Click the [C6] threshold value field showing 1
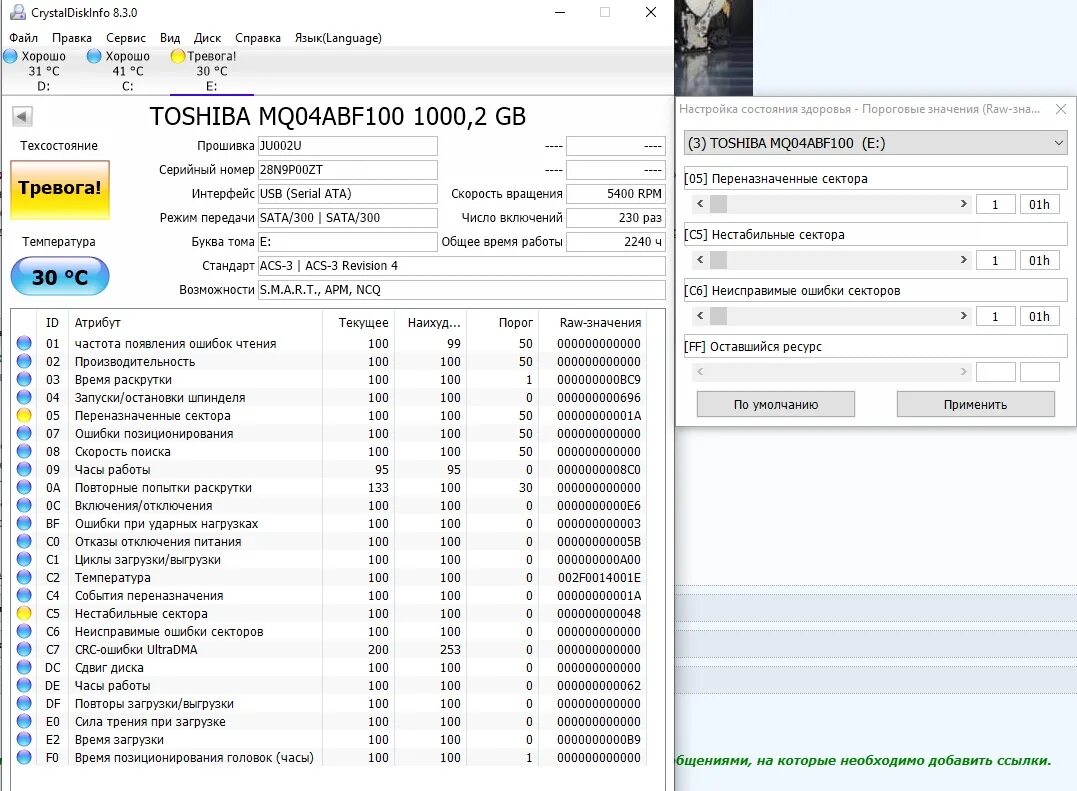 tap(995, 316)
